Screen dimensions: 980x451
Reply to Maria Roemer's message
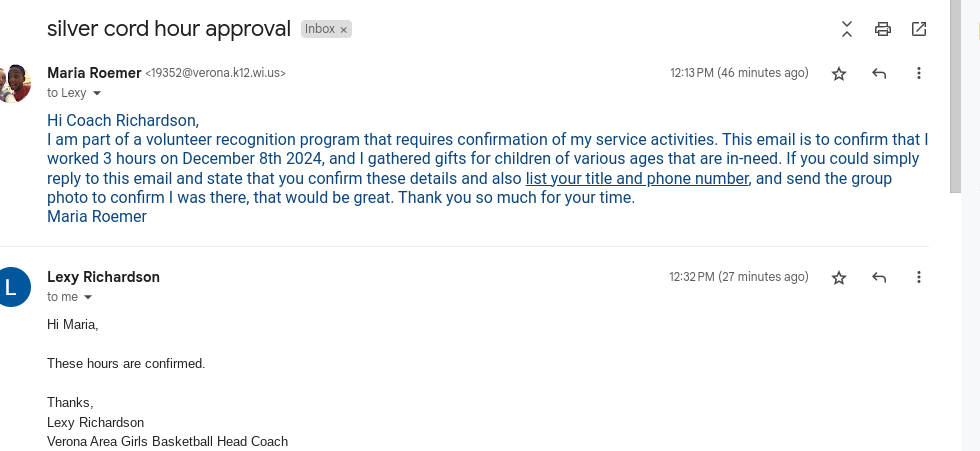(x=879, y=73)
